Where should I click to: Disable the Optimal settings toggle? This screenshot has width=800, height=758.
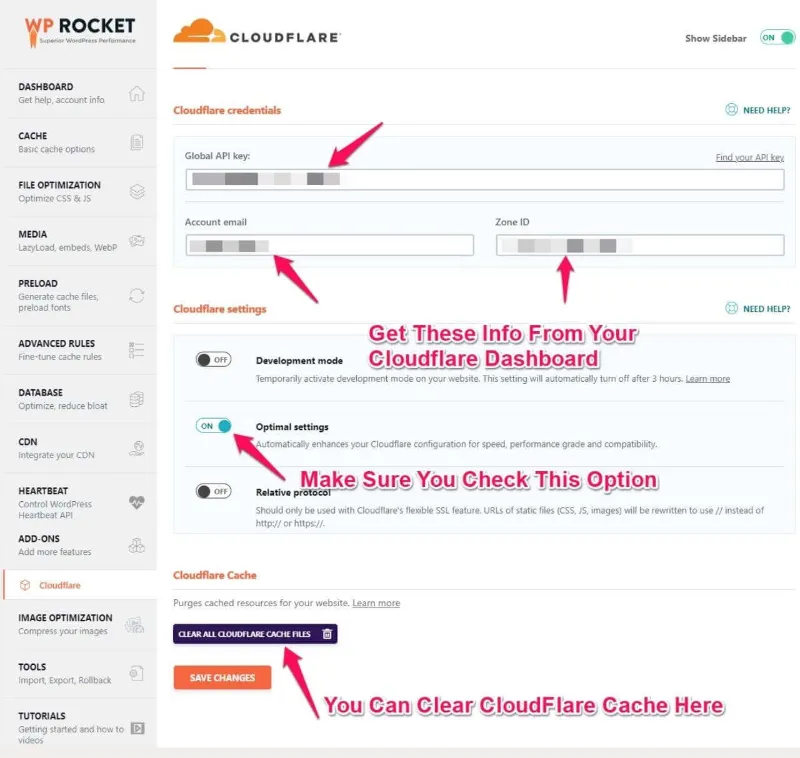point(213,426)
